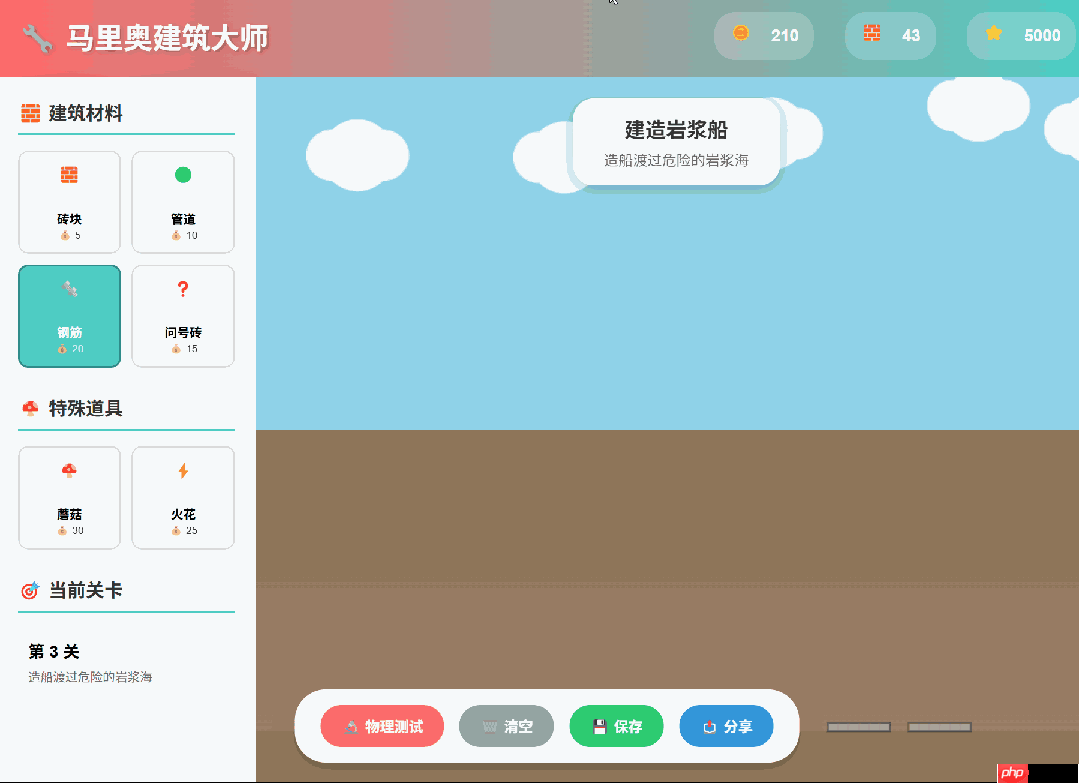Select the 问号砖 question block material
This screenshot has height=783, width=1079.
pos(183,316)
